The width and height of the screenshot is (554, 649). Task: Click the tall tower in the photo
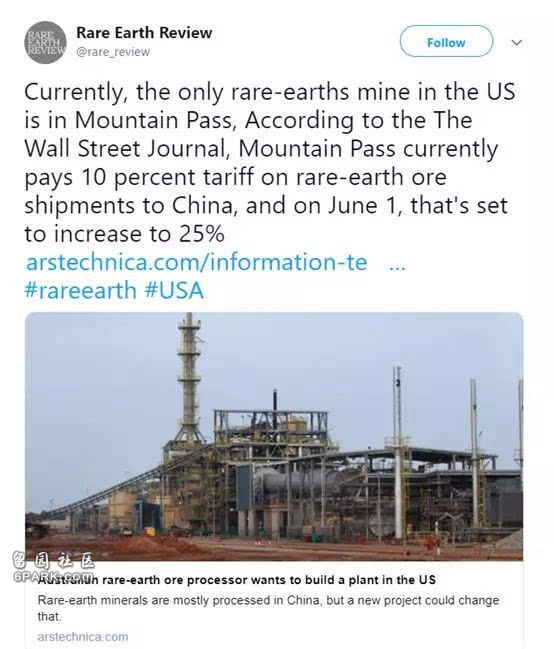click(x=189, y=381)
